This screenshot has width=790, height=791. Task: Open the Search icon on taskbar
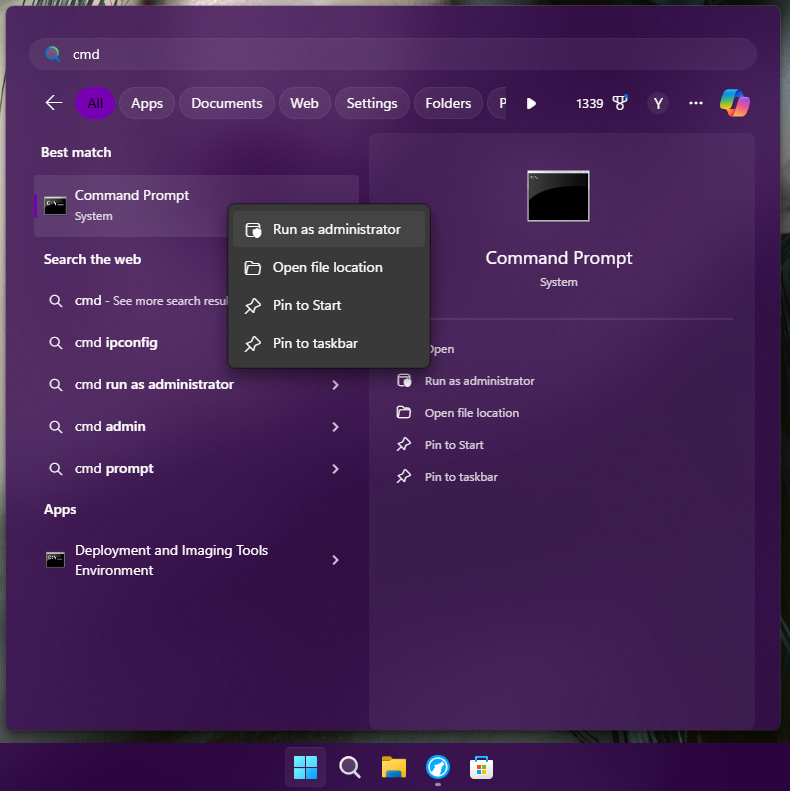pos(350,767)
